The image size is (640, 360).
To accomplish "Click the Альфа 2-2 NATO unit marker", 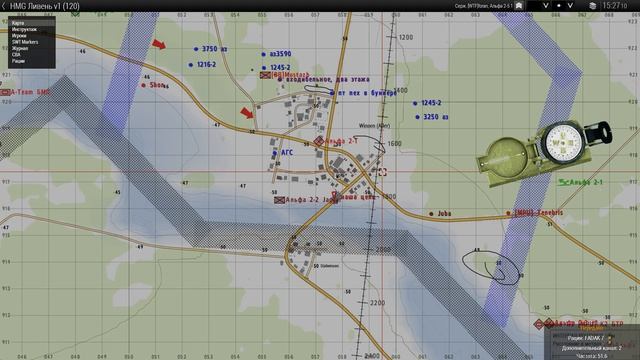I will [x=279, y=200].
